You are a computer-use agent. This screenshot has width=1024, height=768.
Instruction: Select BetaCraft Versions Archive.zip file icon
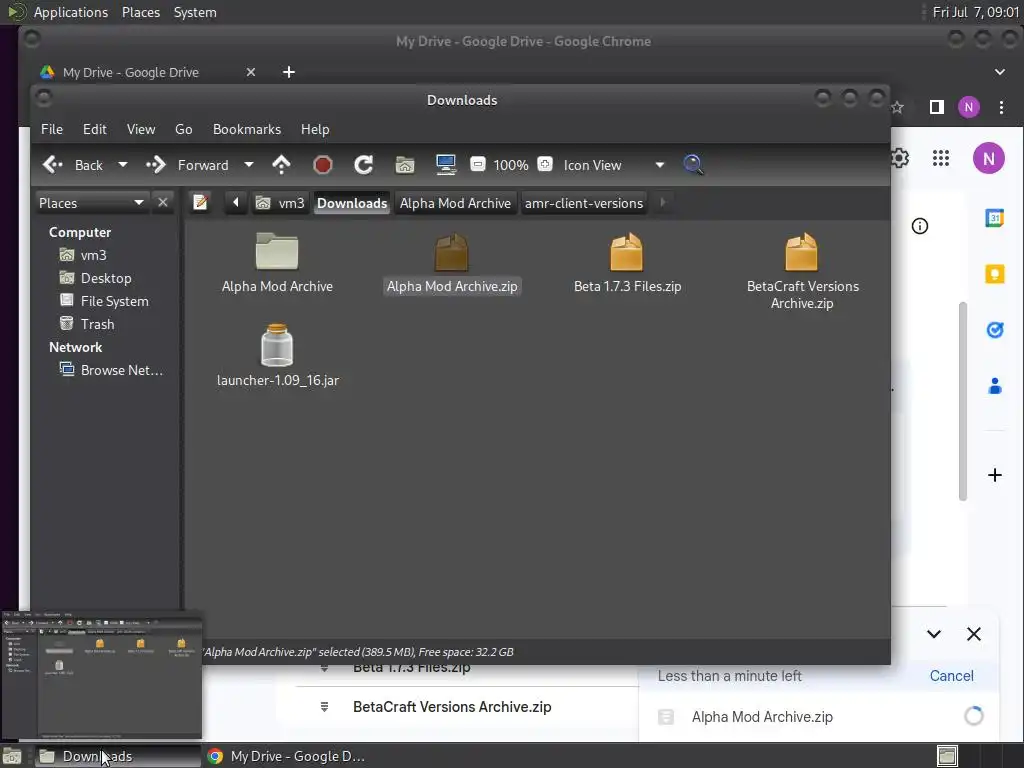pyautogui.click(x=801, y=252)
